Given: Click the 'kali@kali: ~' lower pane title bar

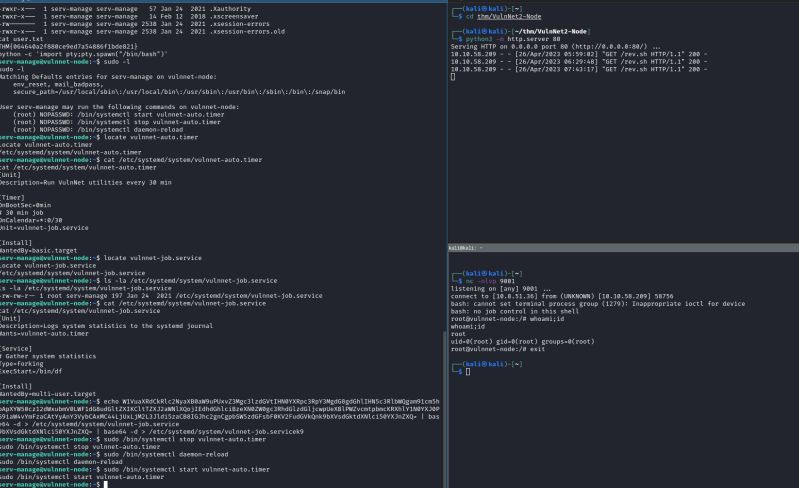Looking at the screenshot, I should point(623,248).
